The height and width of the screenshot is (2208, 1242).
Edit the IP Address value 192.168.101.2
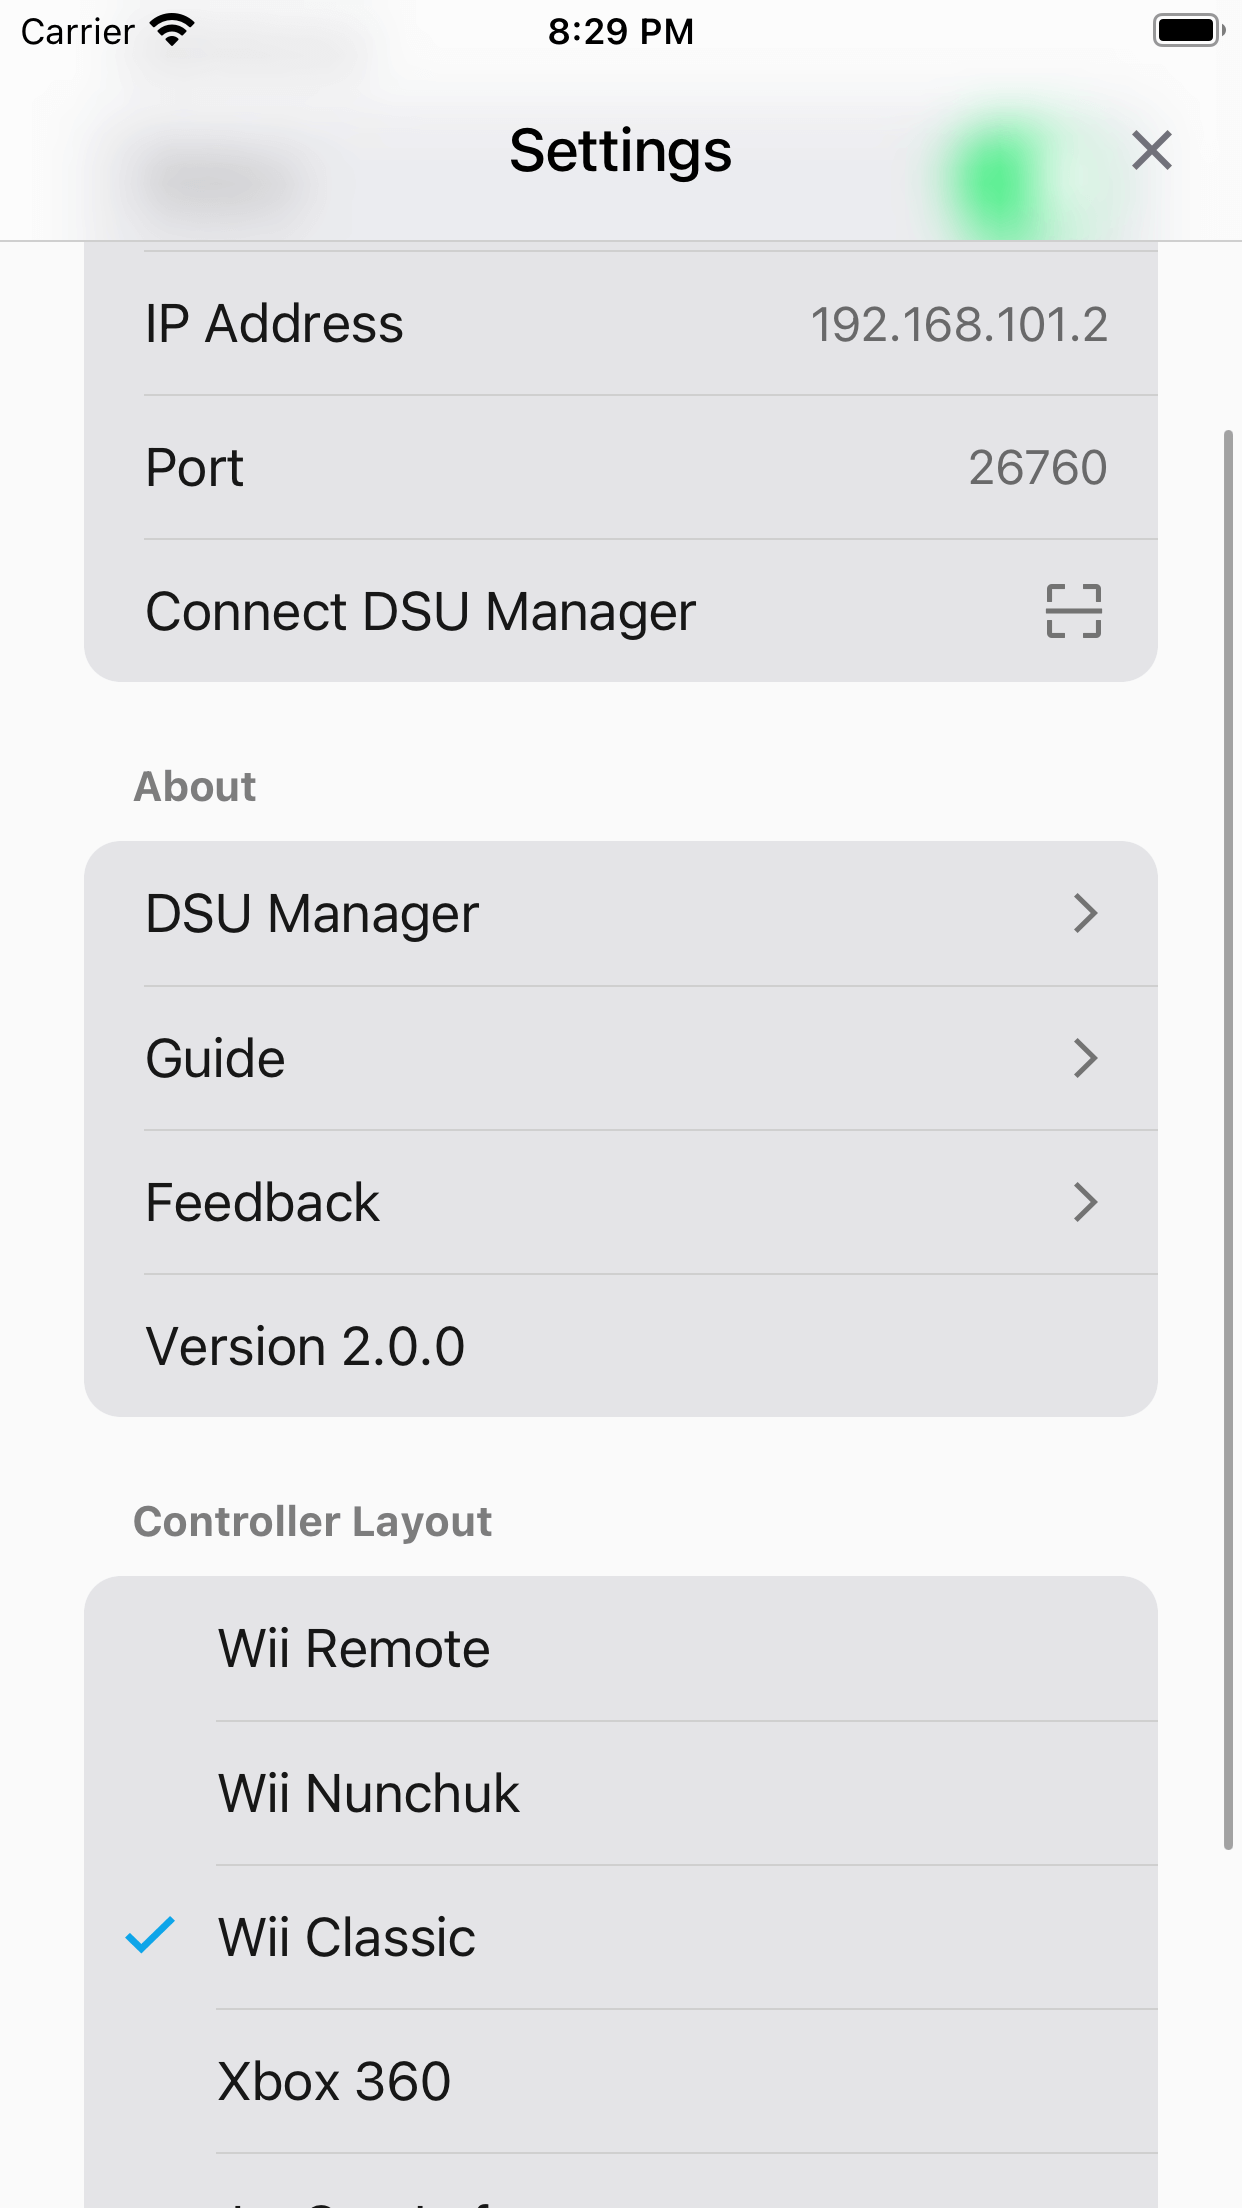[x=958, y=325]
